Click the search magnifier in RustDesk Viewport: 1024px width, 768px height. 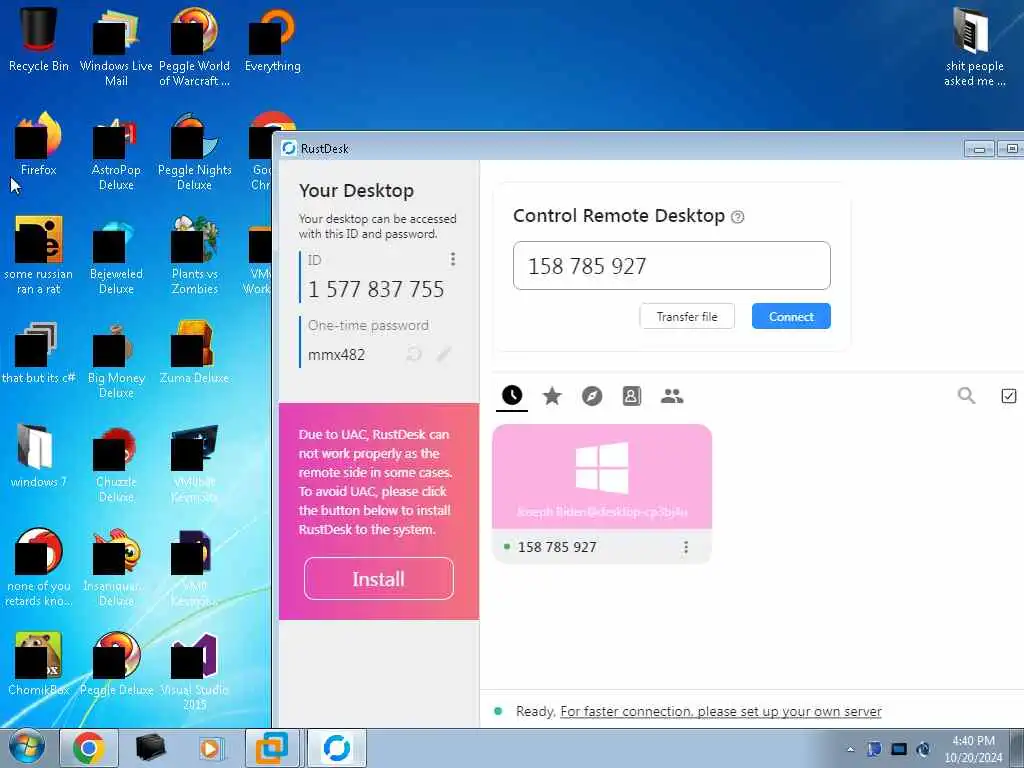tap(966, 395)
